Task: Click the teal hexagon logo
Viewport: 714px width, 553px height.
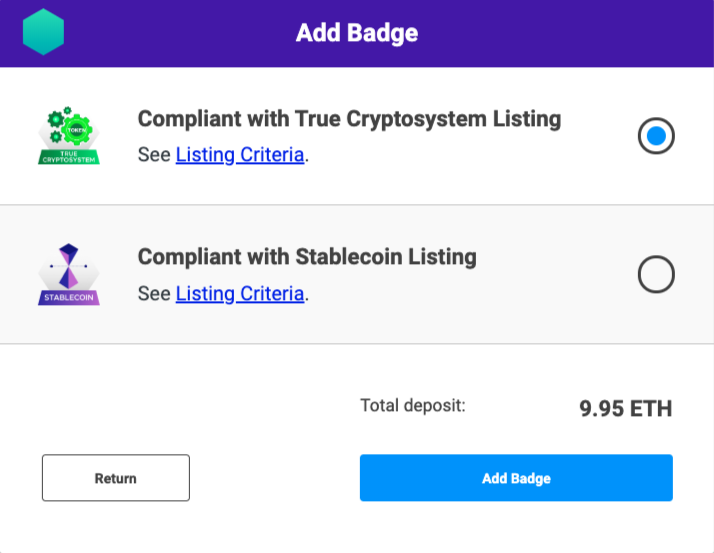Action: coord(43,32)
